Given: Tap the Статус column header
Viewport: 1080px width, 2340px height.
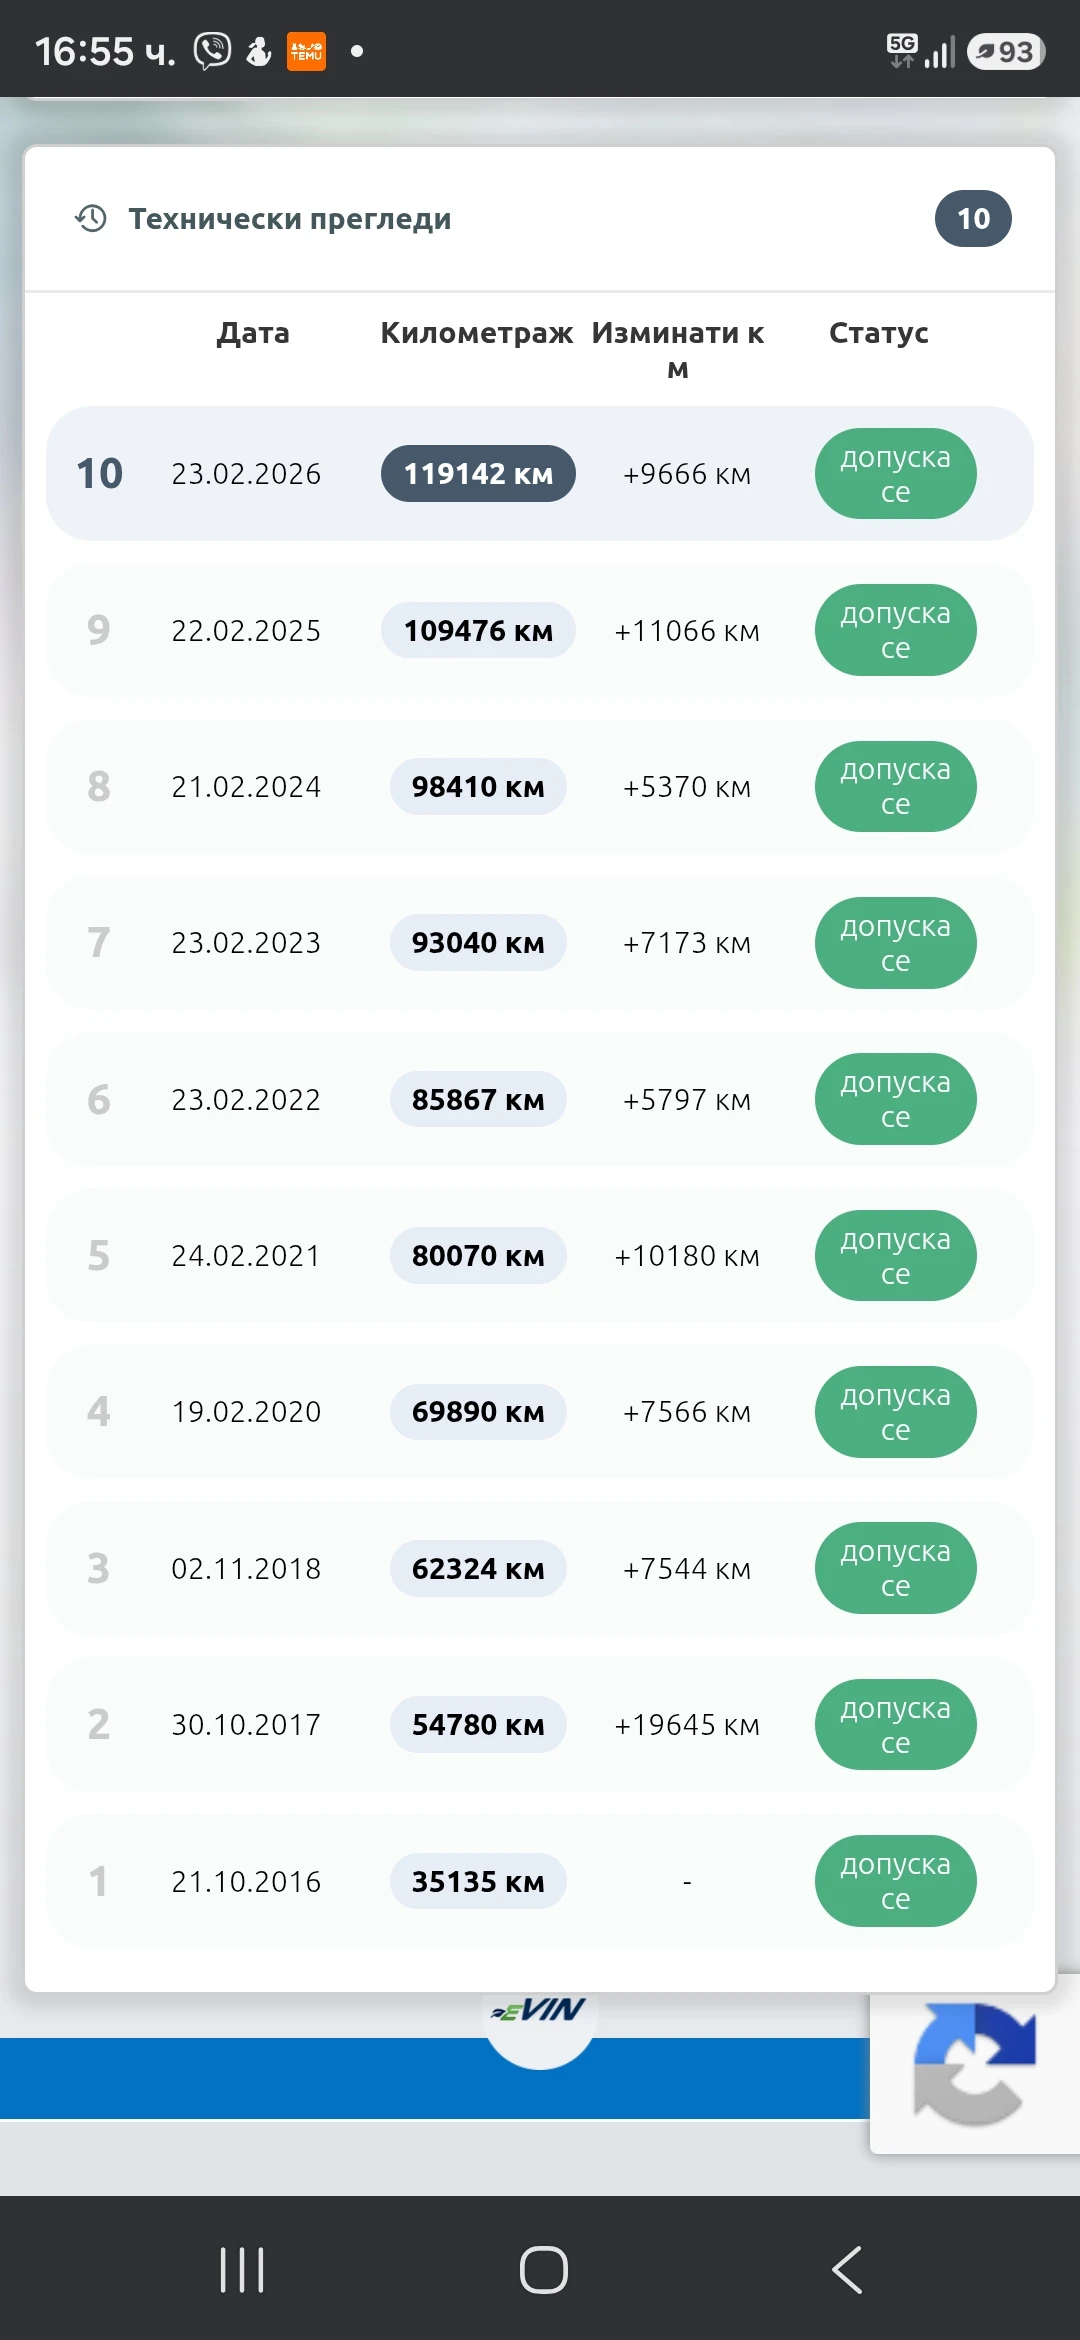Looking at the screenshot, I should [x=879, y=333].
